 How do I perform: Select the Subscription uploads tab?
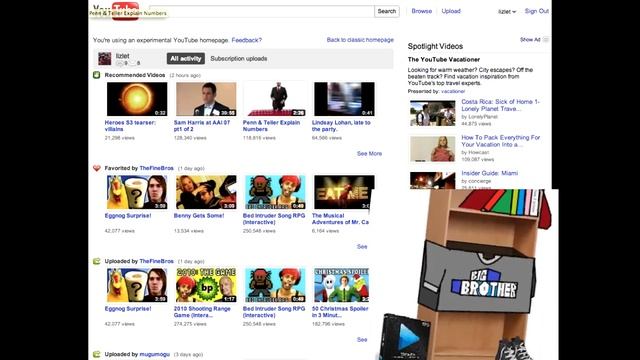coord(239,58)
